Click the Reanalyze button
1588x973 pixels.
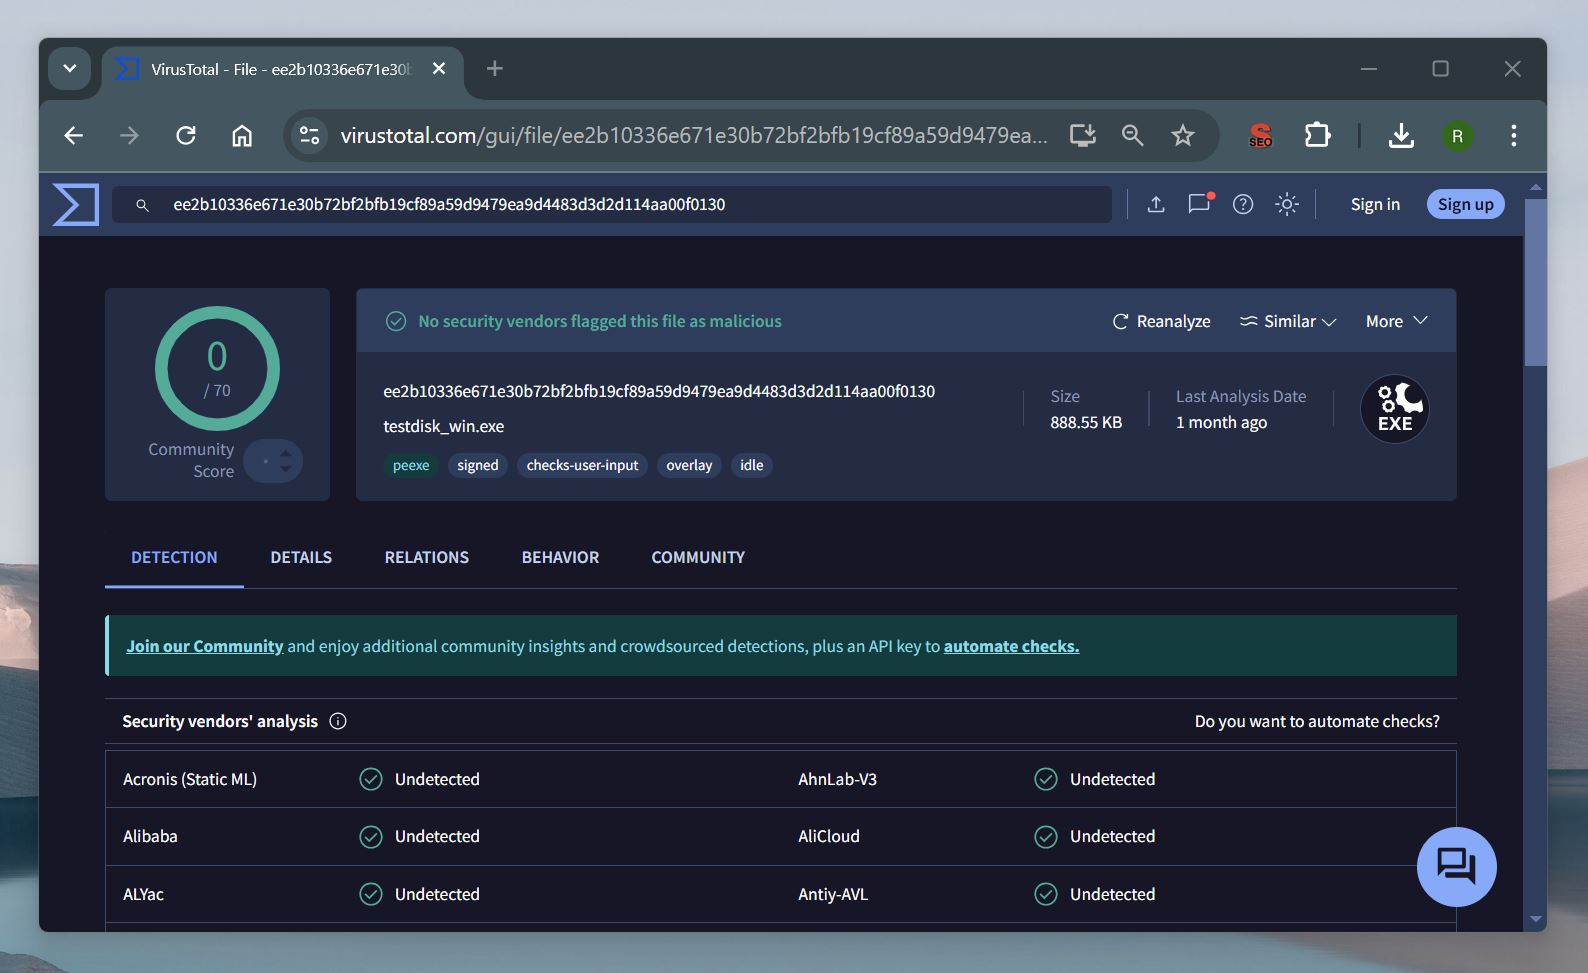[x=1161, y=321]
